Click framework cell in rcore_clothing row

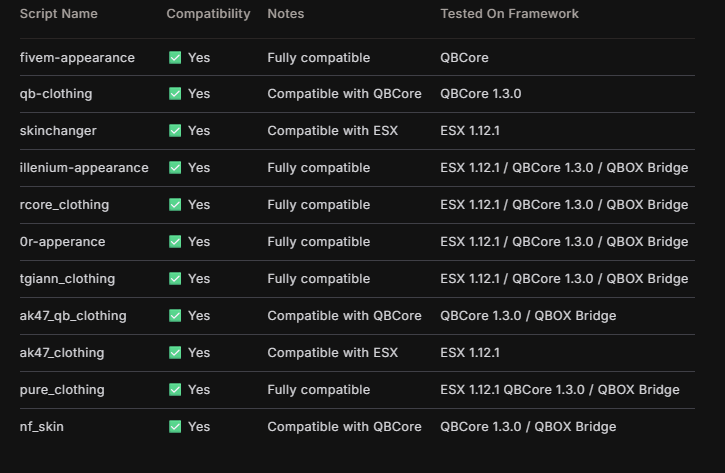564,205
